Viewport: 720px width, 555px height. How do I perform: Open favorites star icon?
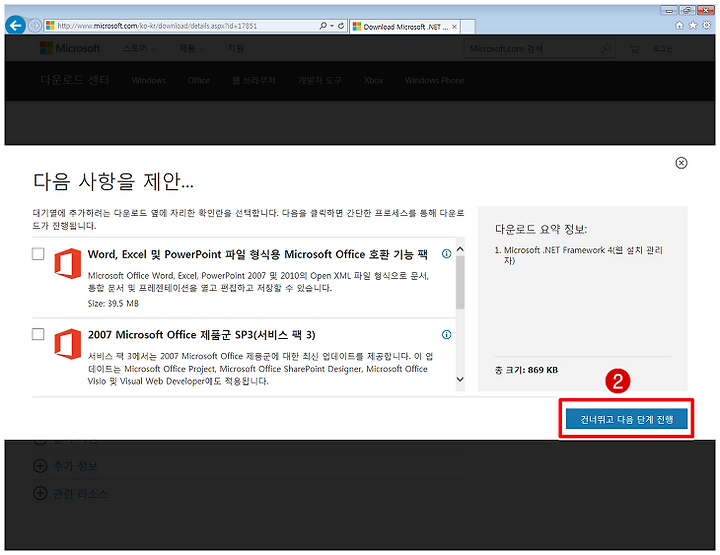pos(692,26)
